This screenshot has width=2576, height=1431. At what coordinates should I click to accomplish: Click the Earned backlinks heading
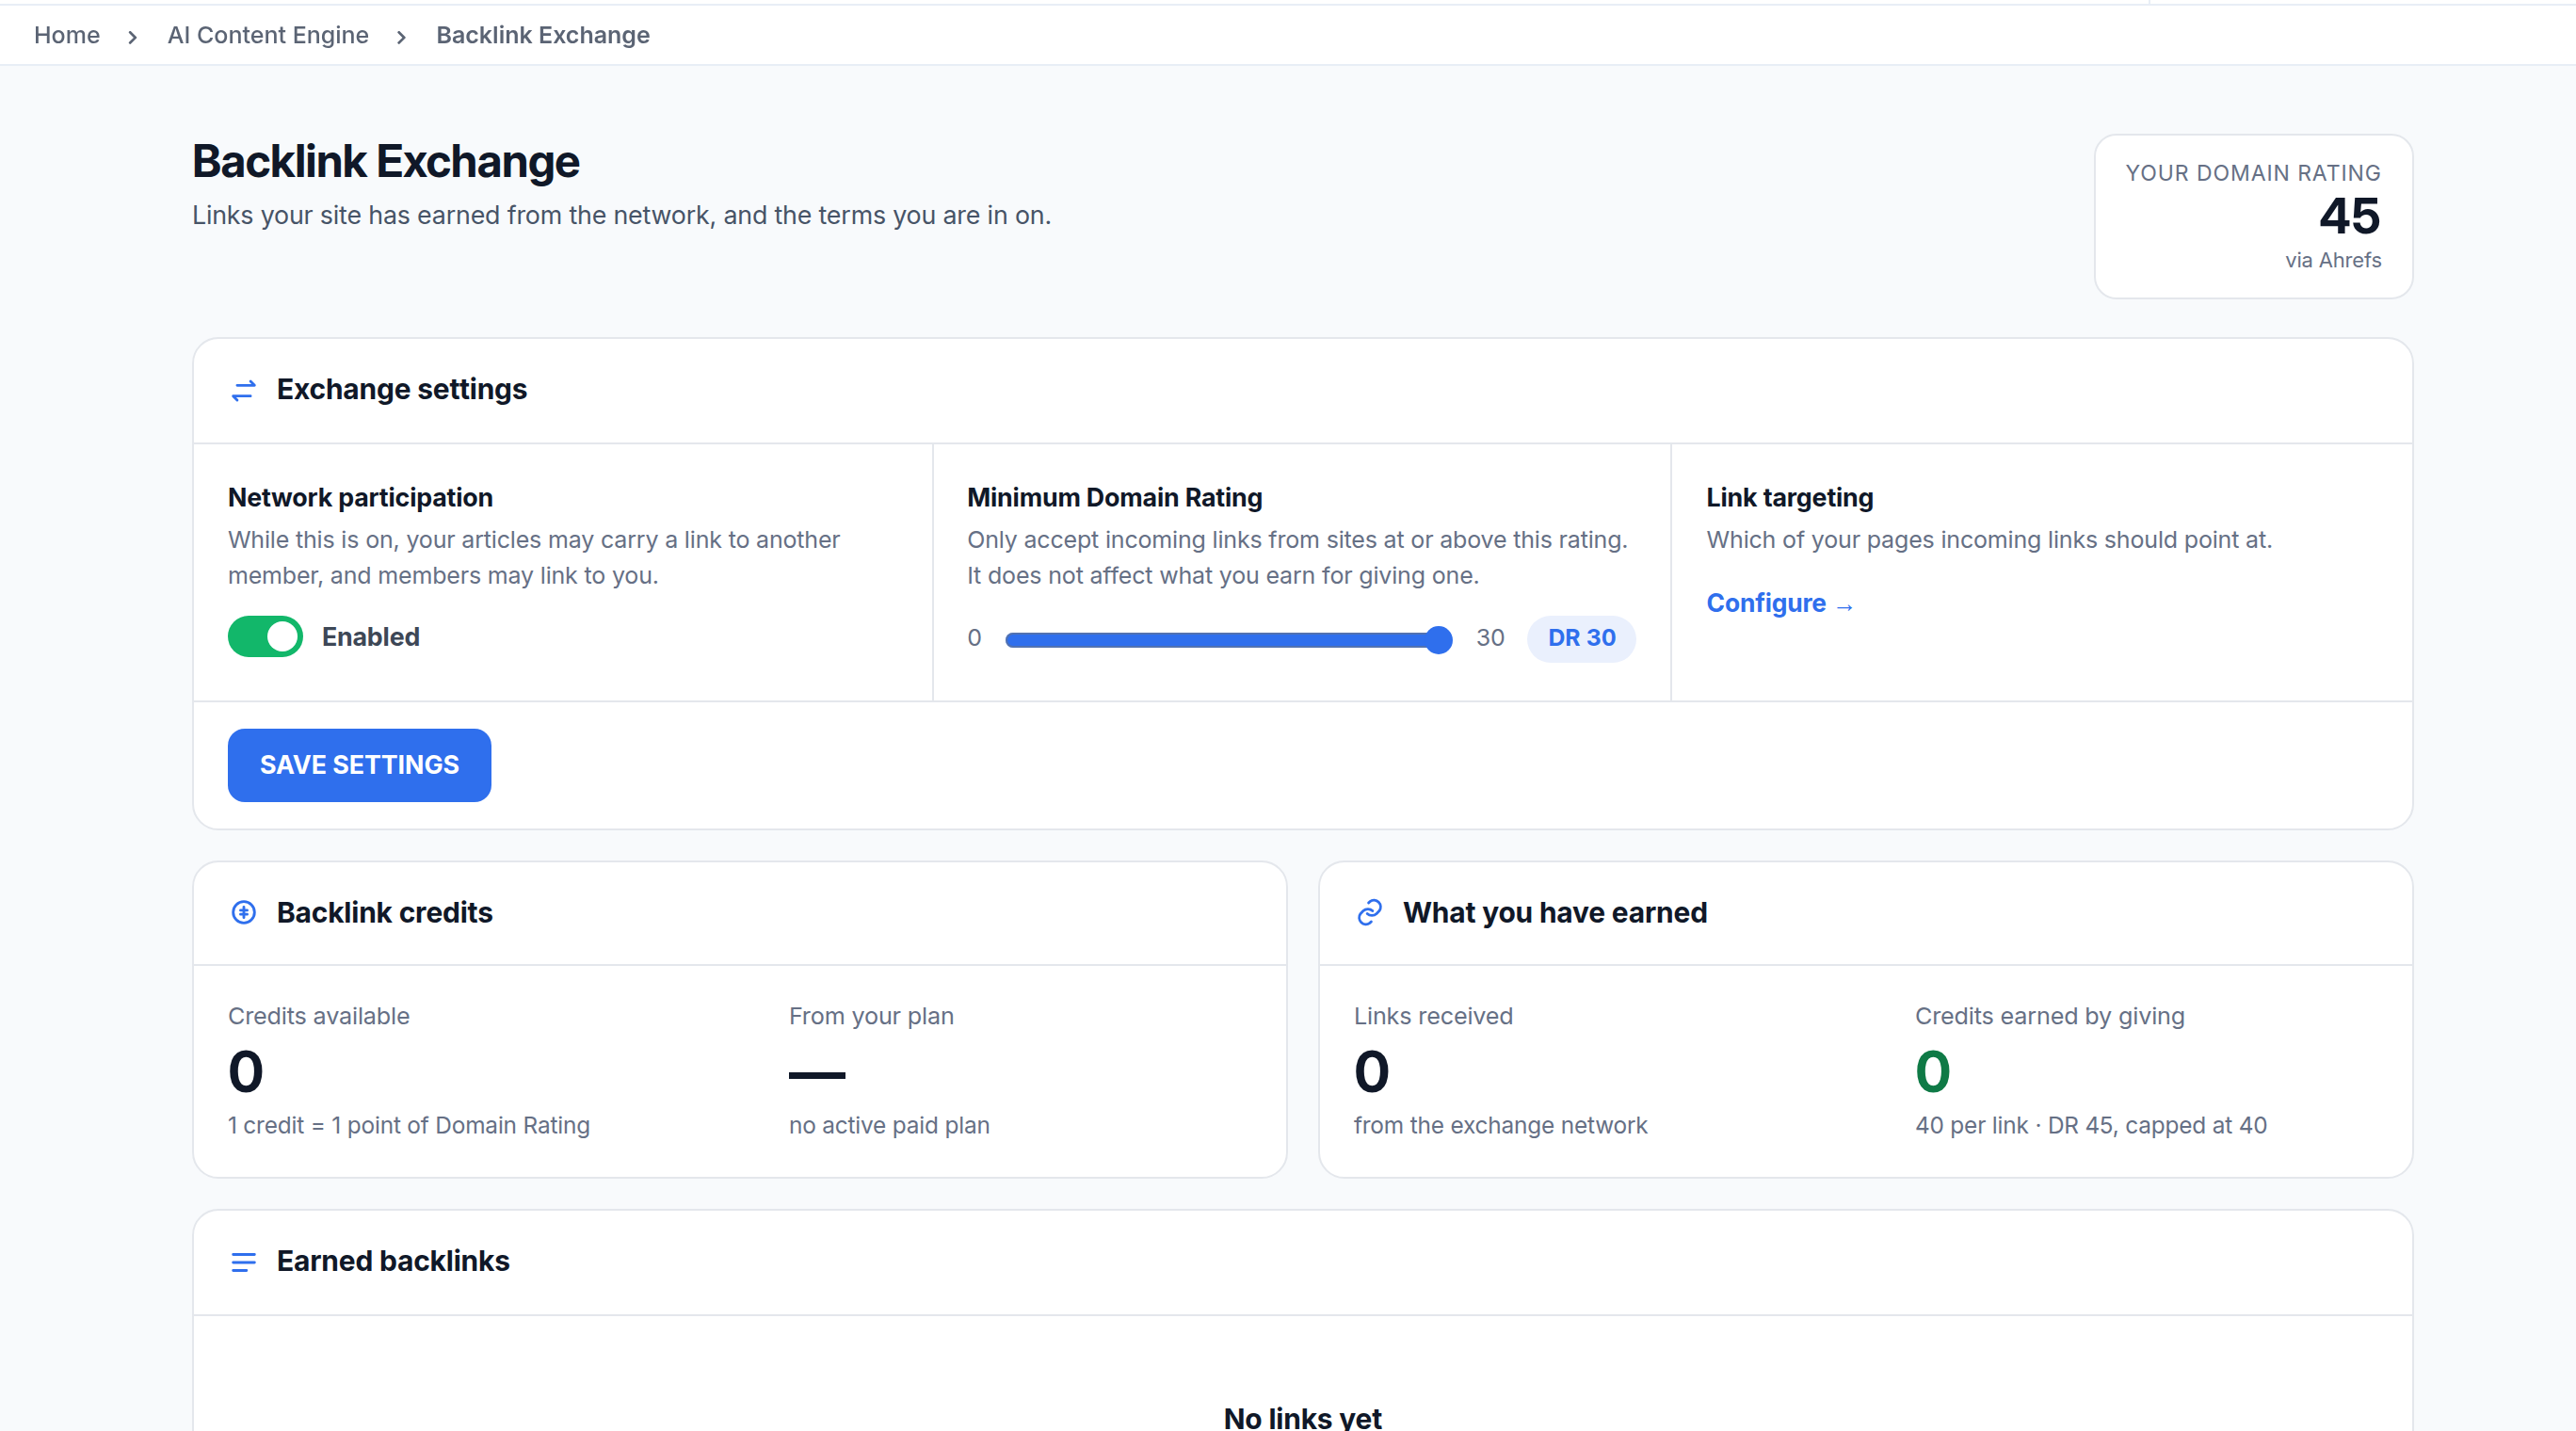(x=393, y=1261)
